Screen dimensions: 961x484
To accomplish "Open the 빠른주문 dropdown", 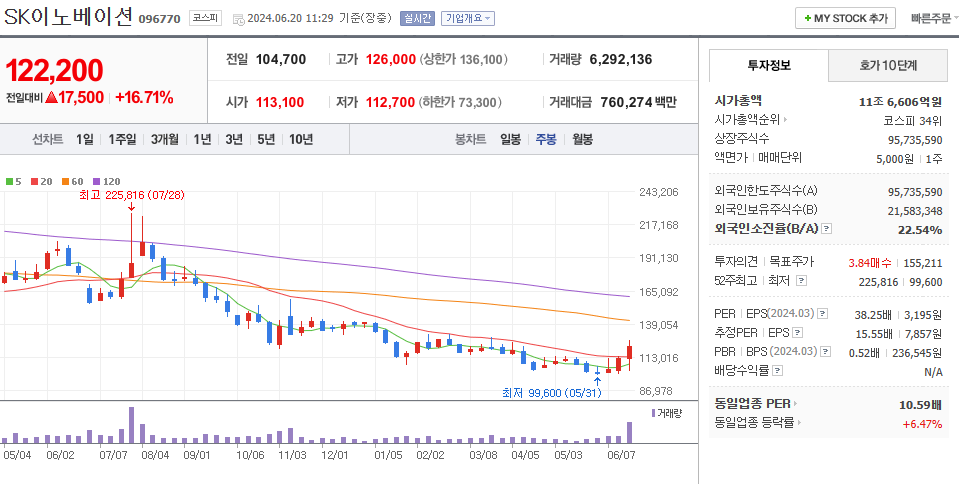I will (x=935, y=18).
